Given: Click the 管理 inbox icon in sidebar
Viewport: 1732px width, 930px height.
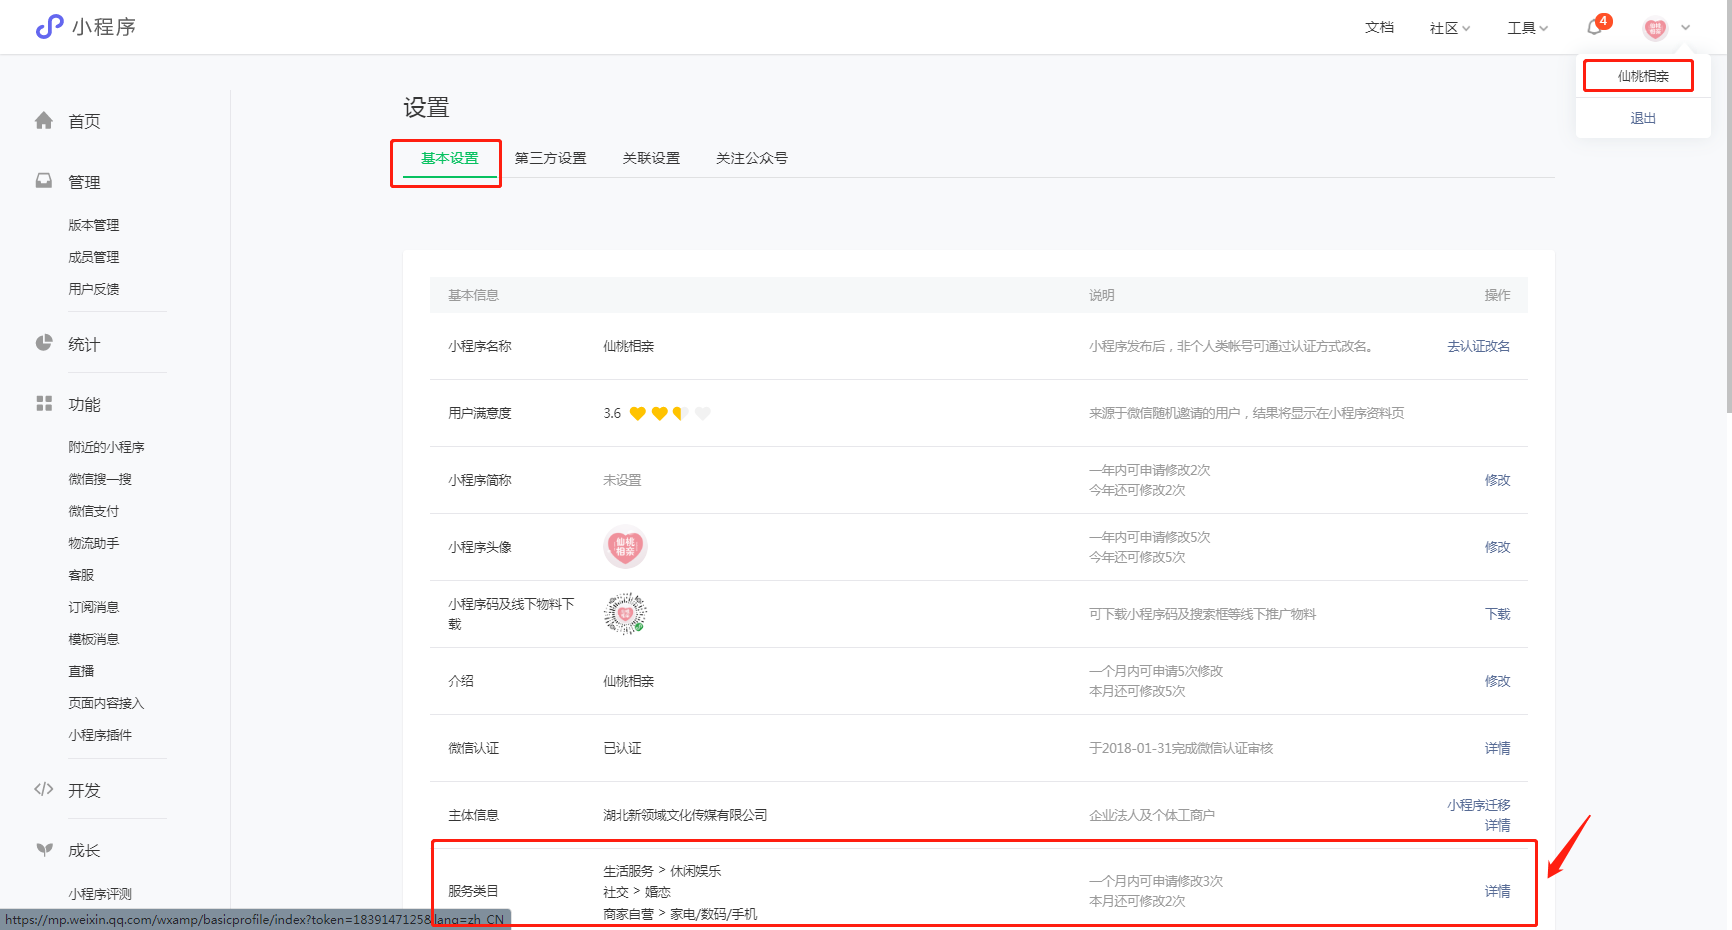Looking at the screenshot, I should (44, 181).
